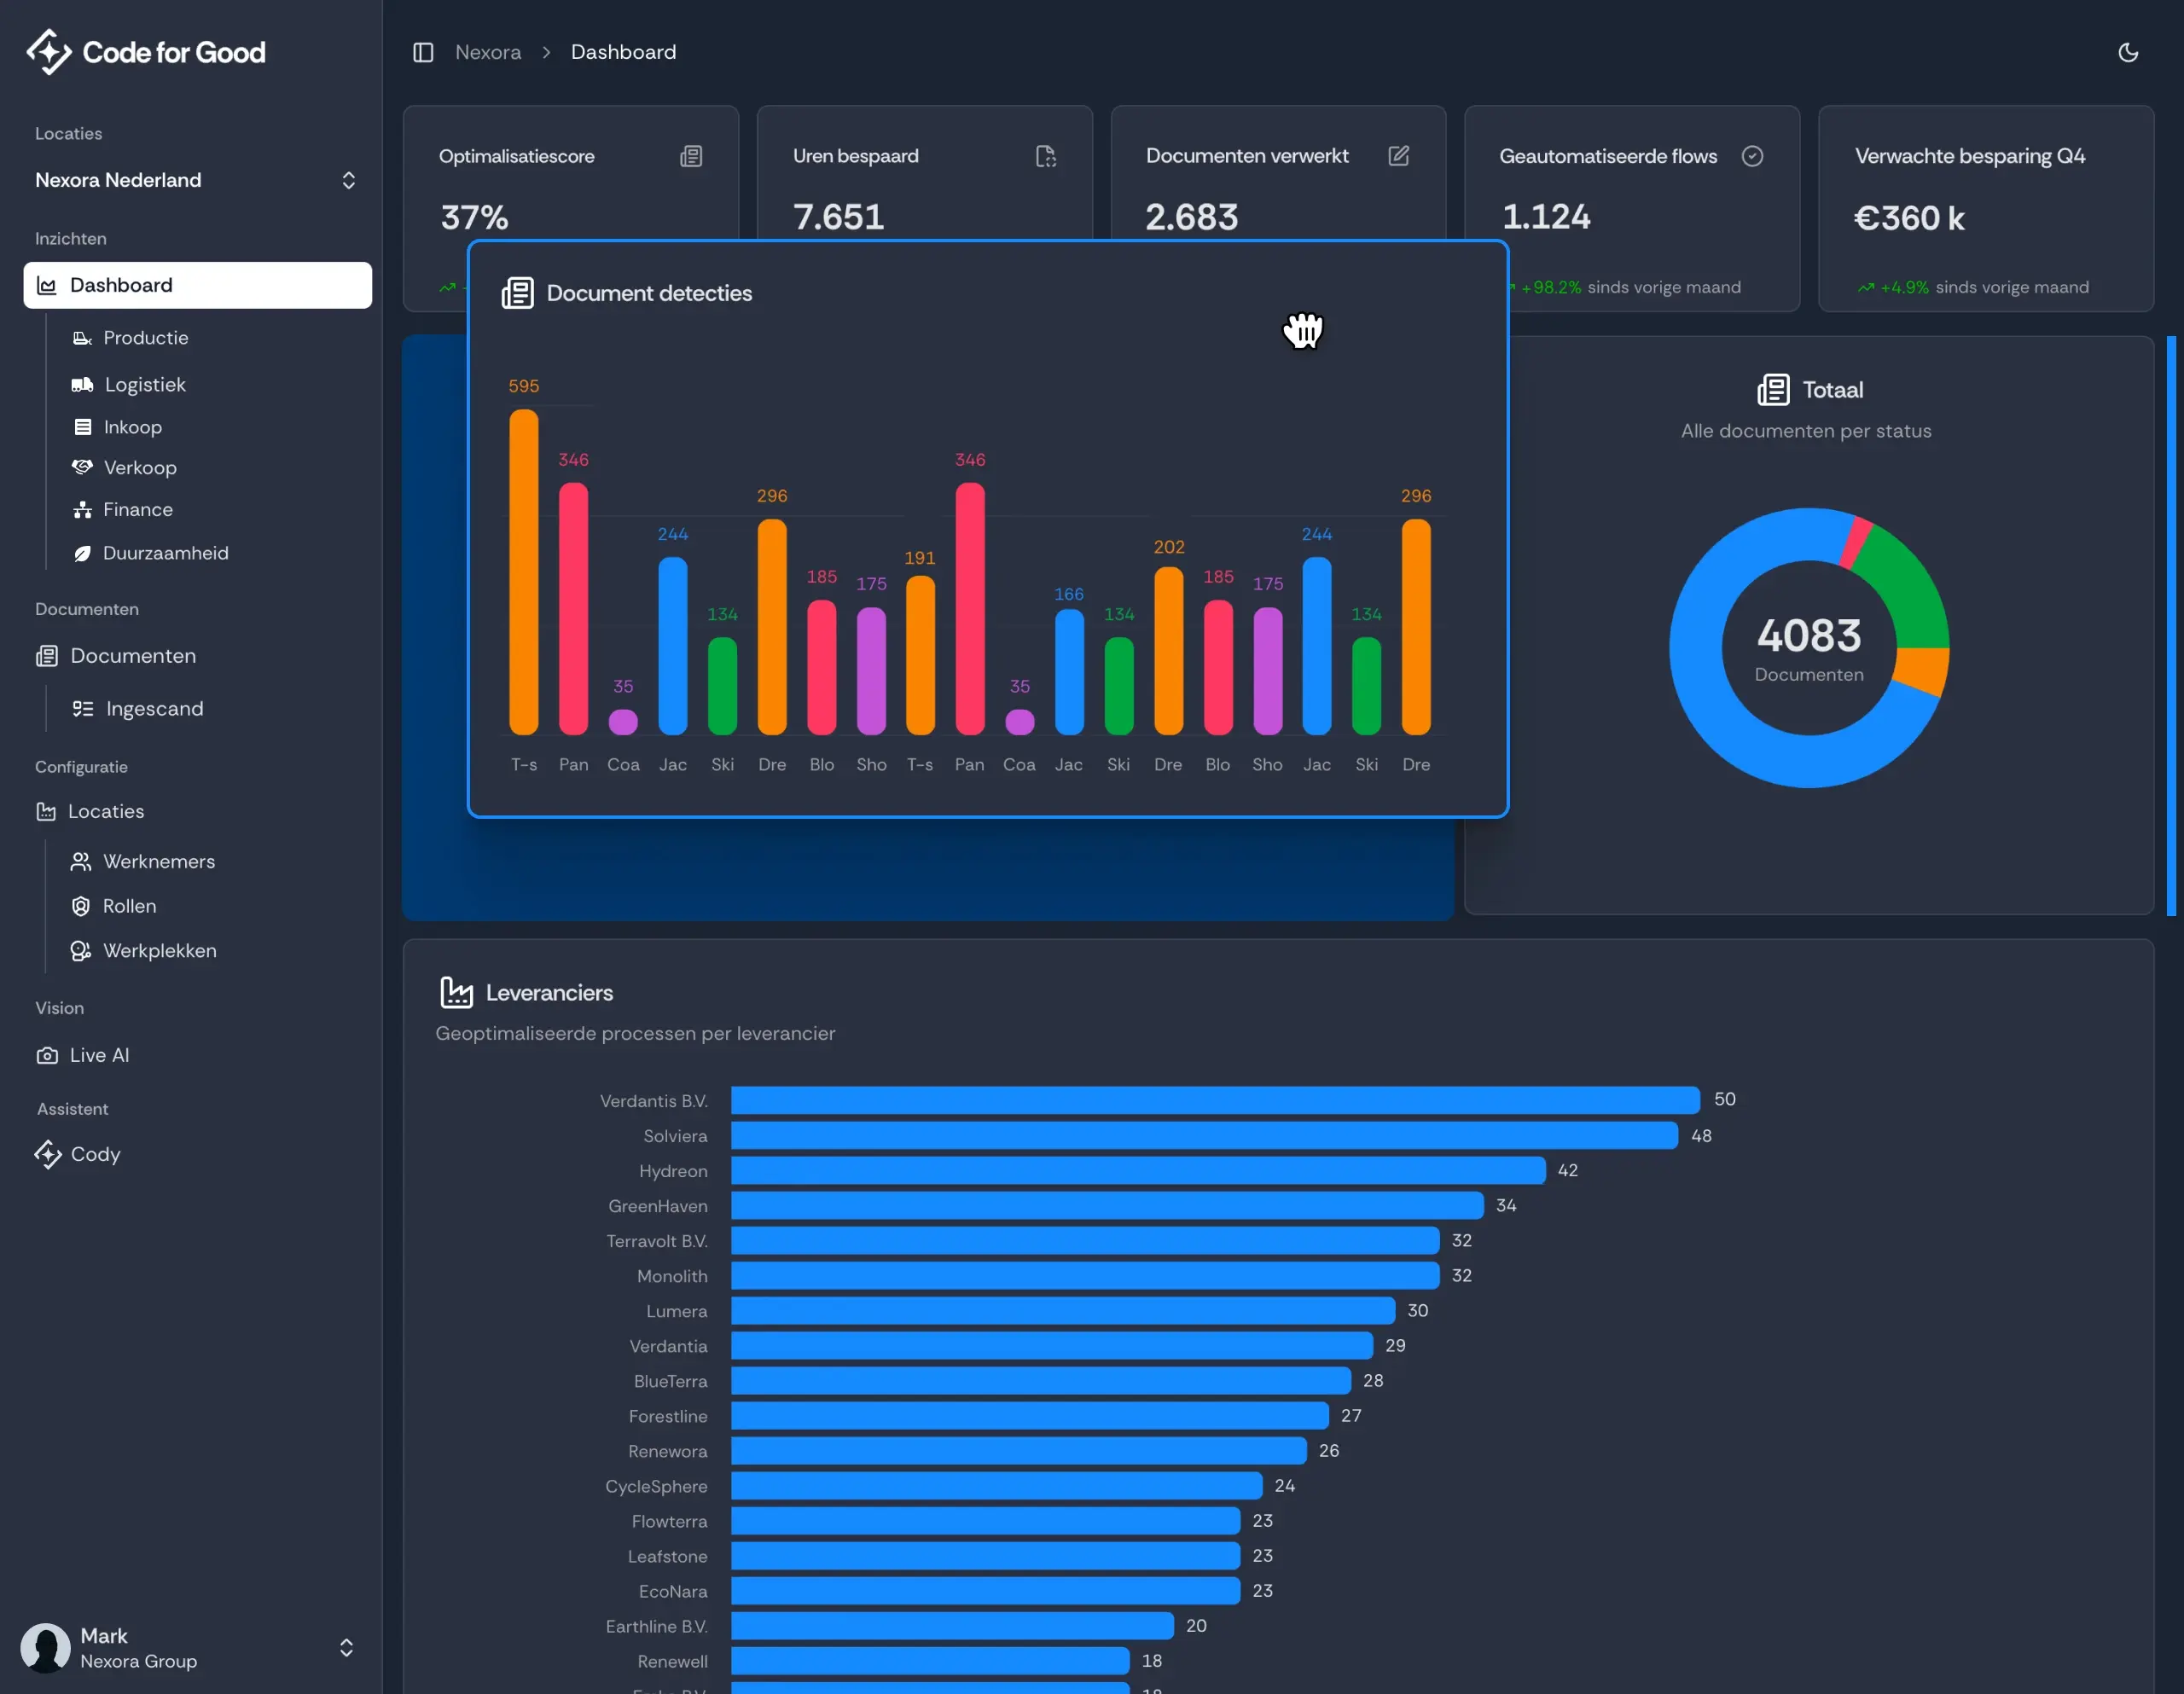Click the Nexora breadcrumb link
The width and height of the screenshot is (2184, 1694).
[488, 52]
